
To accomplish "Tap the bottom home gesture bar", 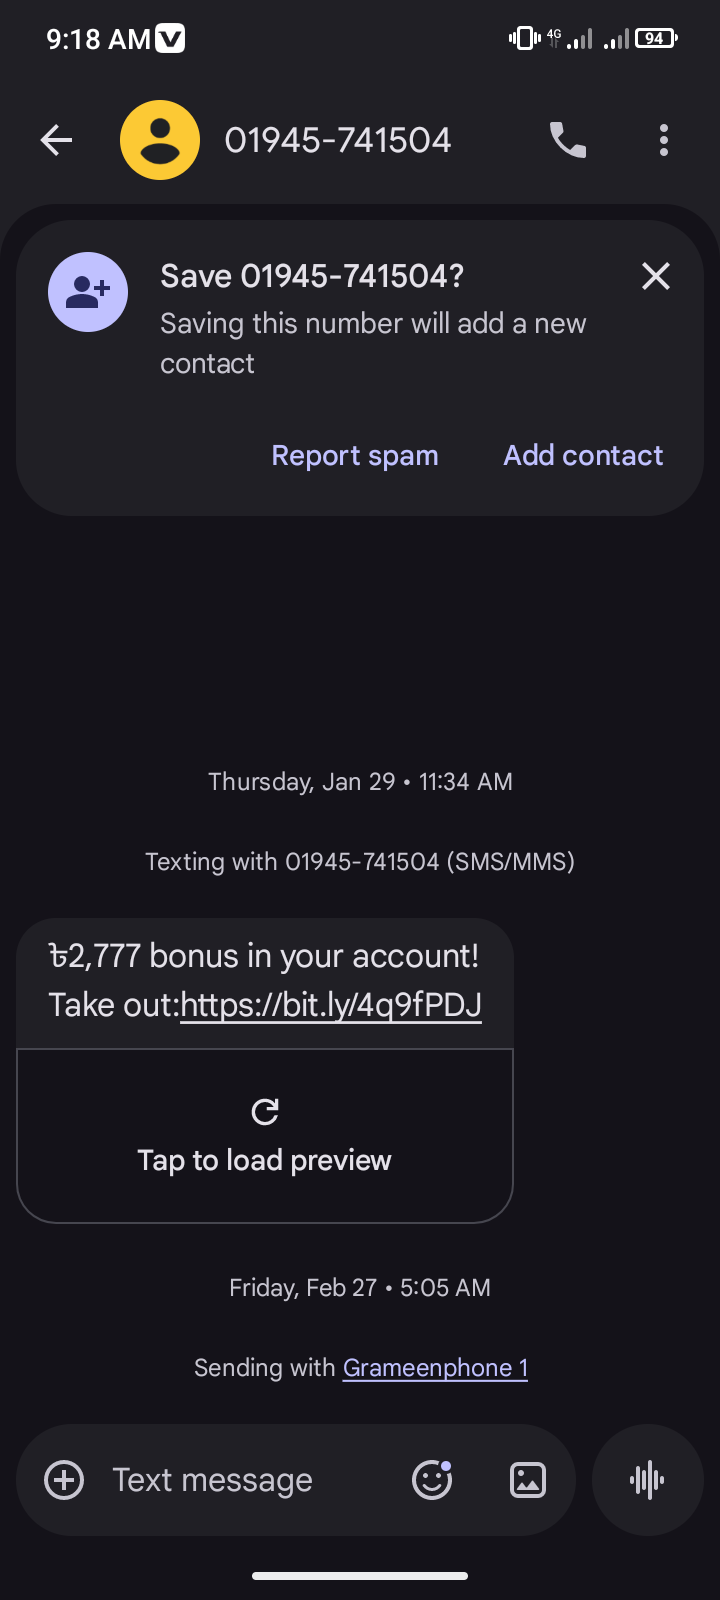I will [x=360, y=1576].
